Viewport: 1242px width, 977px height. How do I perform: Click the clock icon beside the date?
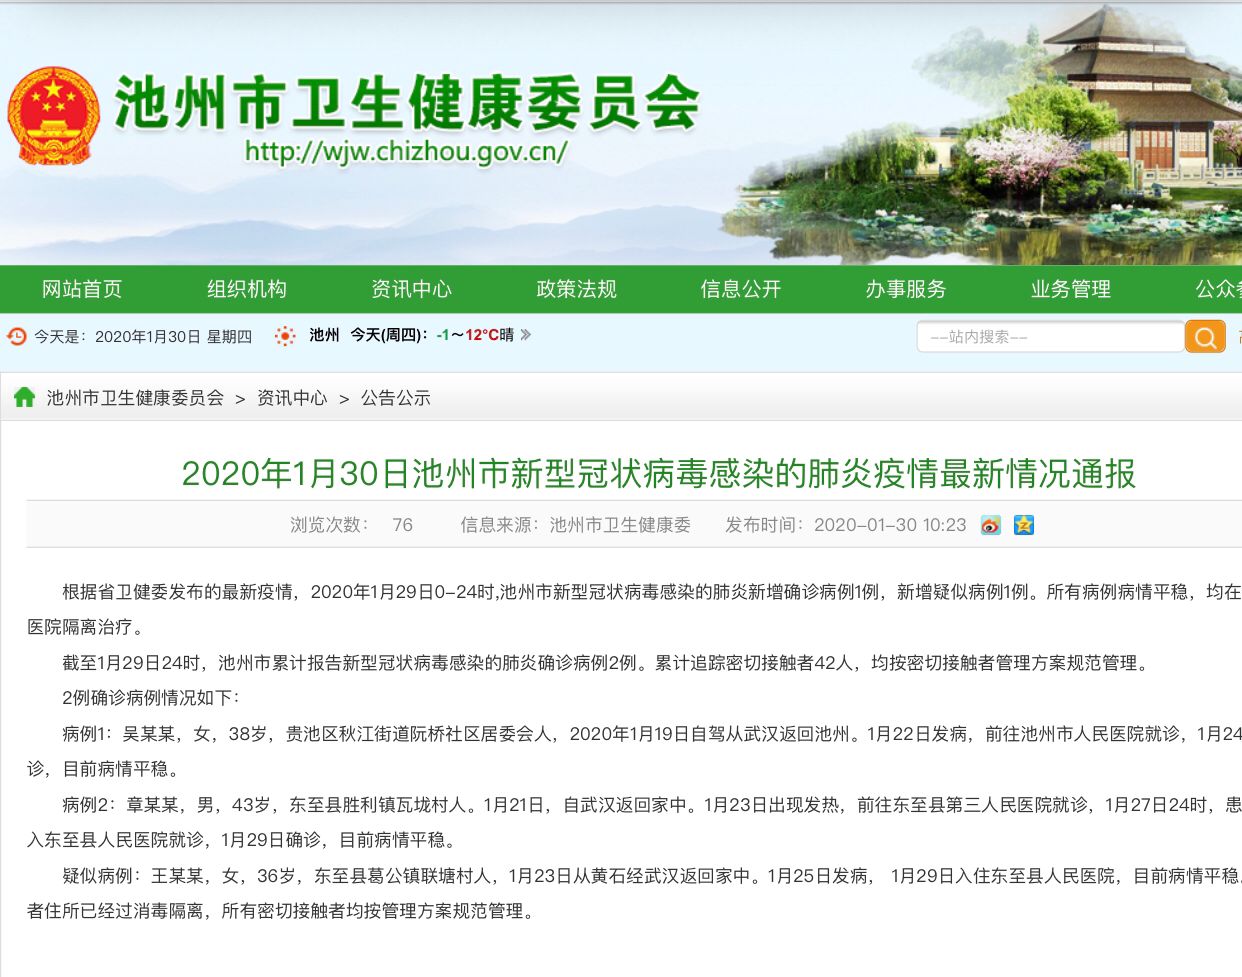click(15, 336)
